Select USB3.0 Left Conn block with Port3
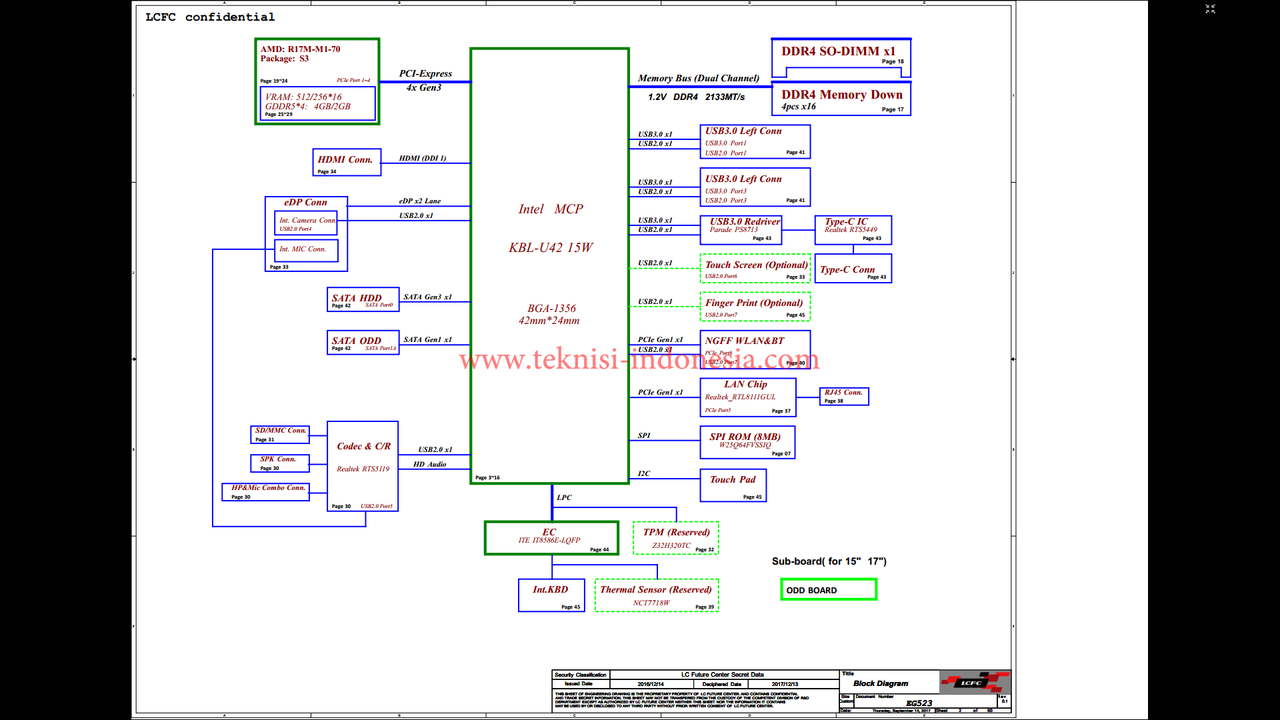1280x720 pixels. click(755, 189)
